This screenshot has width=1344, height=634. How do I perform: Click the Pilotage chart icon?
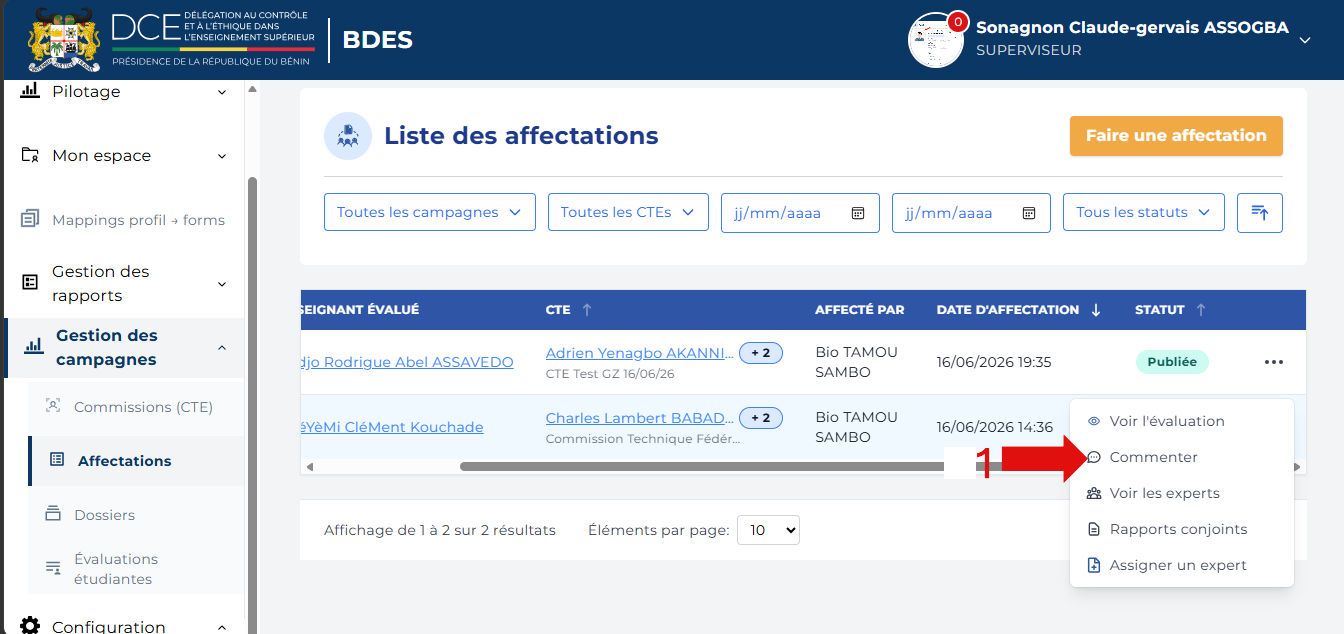point(30,91)
